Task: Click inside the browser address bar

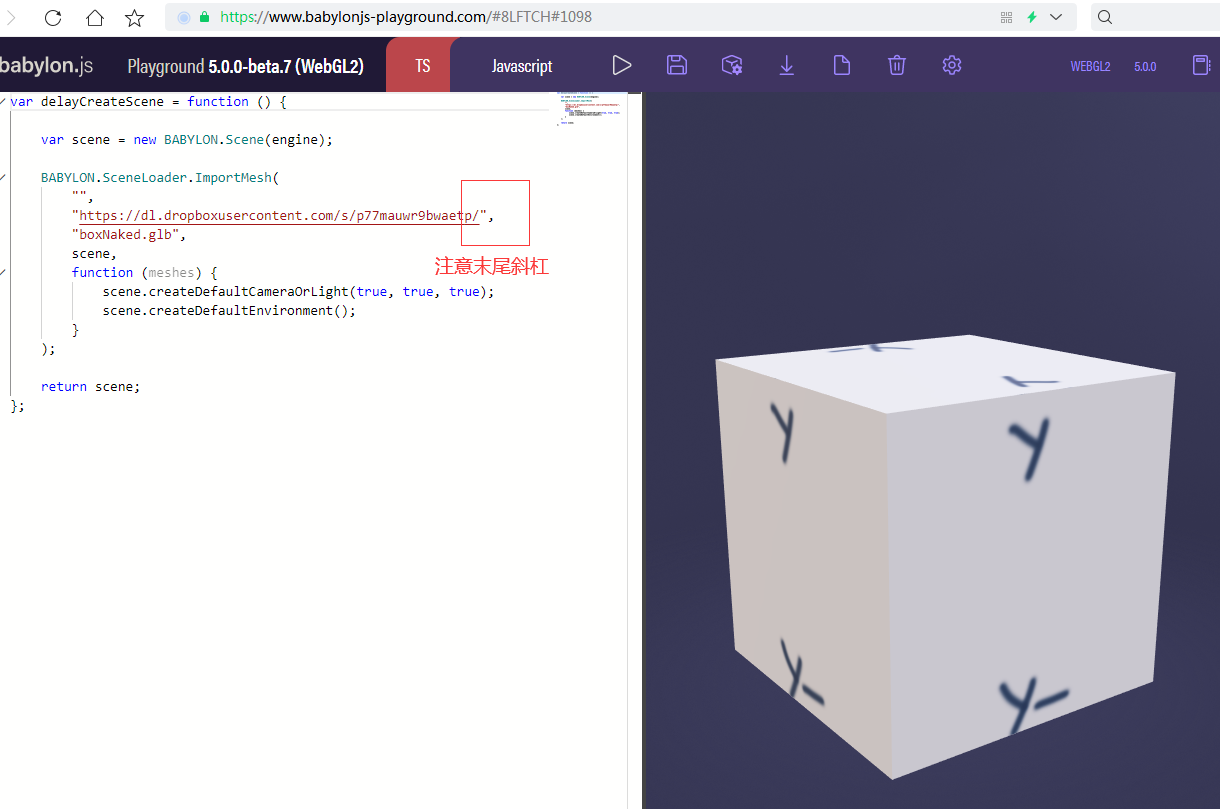Action: coord(400,16)
